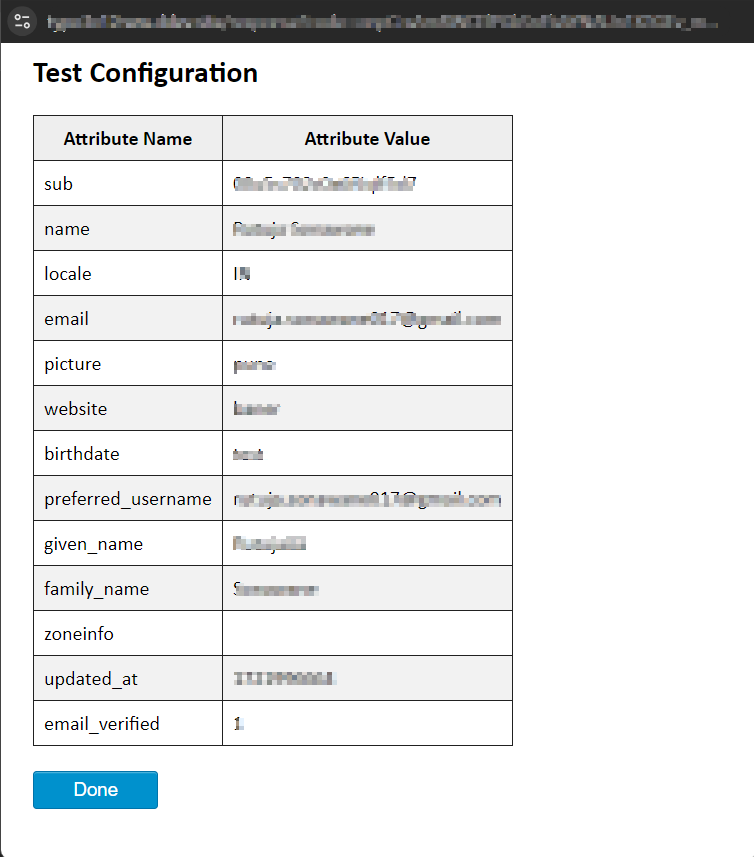Click the Test Configuration heading
Viewport: 754px width, 857px height.
[145, 73]
